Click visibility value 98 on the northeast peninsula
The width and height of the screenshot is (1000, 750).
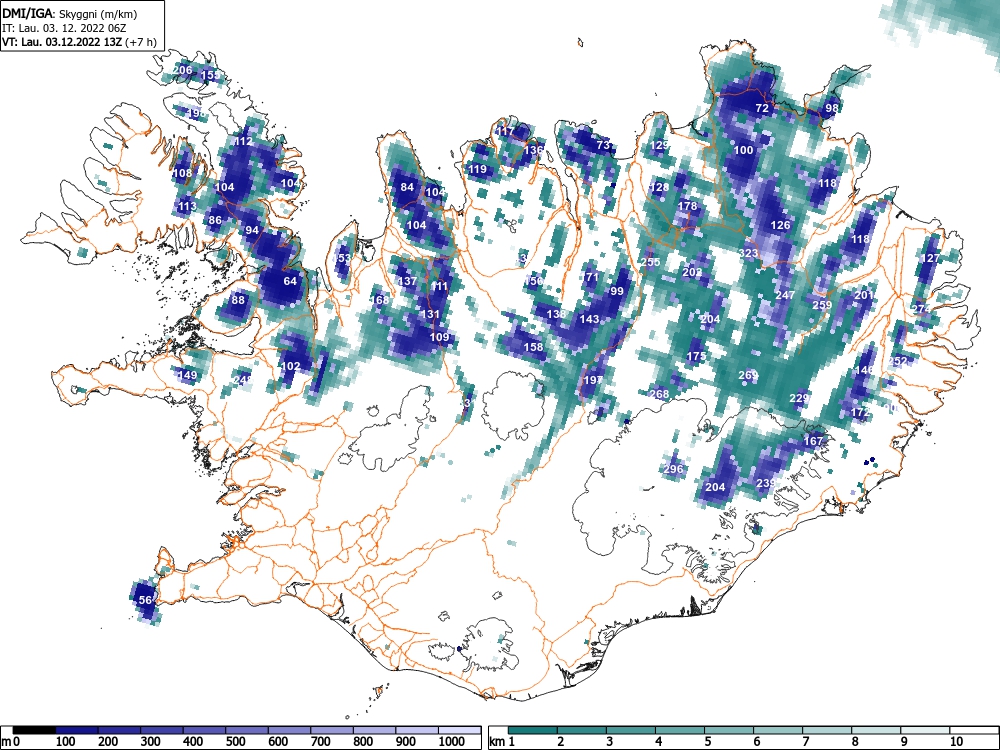tap(832, 108)
